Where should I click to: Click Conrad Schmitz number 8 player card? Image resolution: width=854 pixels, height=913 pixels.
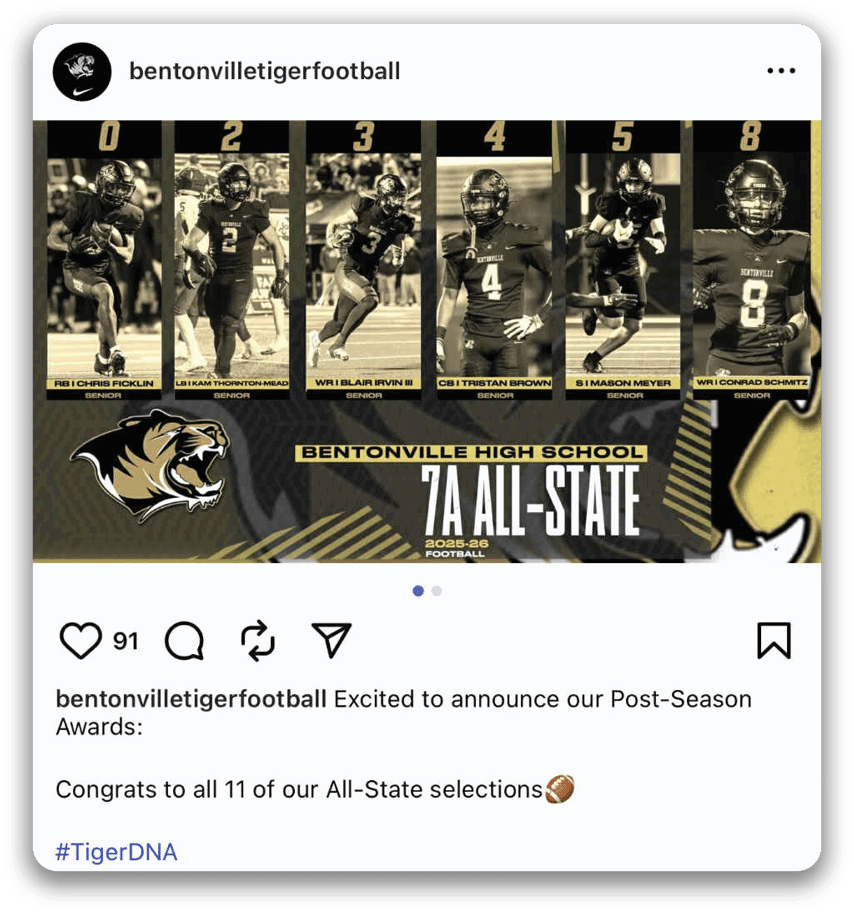751,260
